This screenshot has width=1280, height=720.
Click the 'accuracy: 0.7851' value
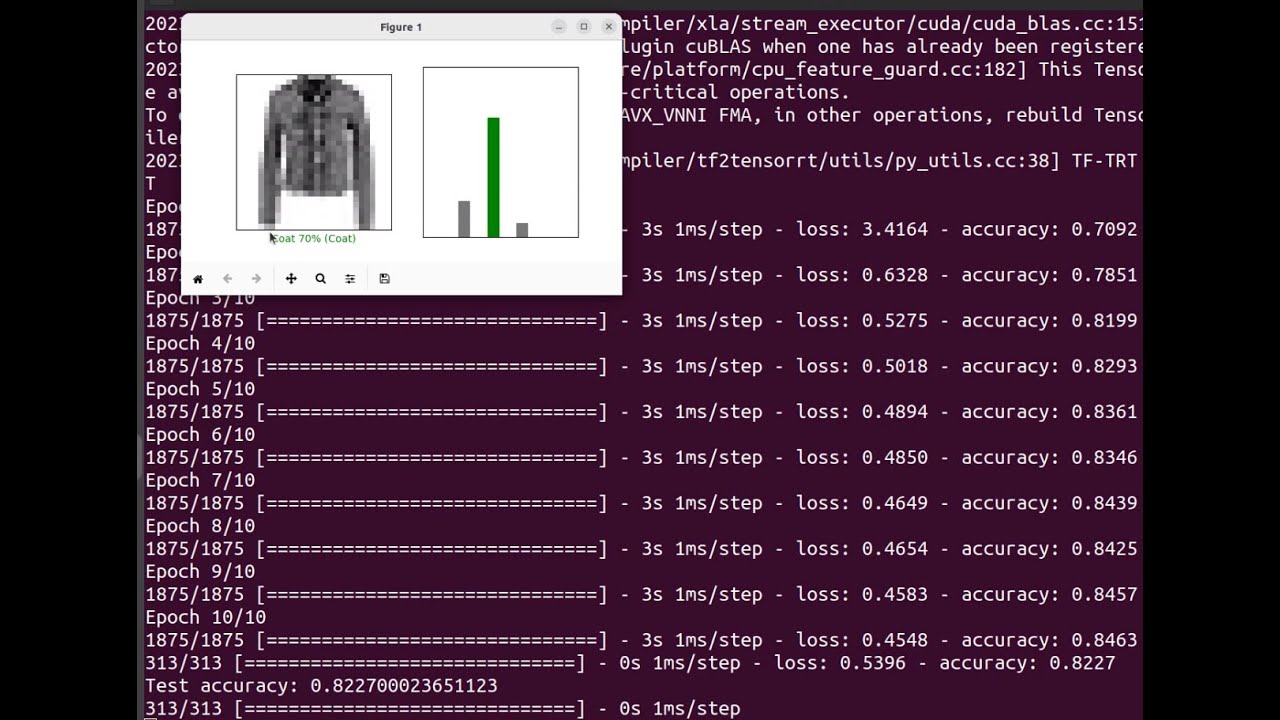(1049, 275)
